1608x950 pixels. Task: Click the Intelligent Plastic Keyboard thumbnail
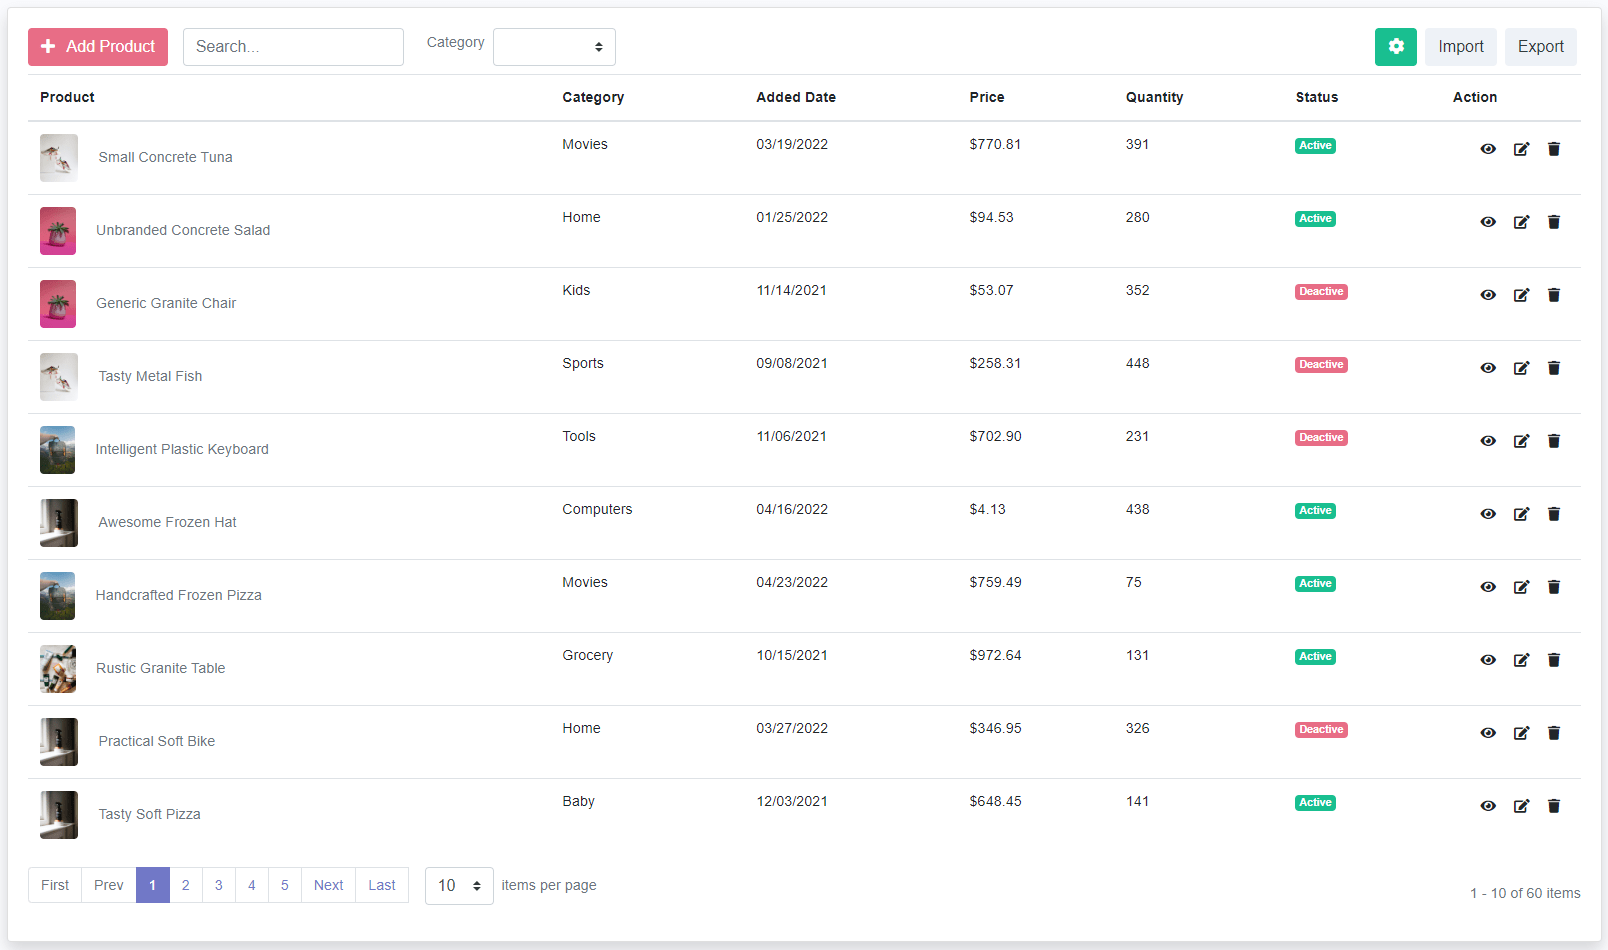click(57, 450)
